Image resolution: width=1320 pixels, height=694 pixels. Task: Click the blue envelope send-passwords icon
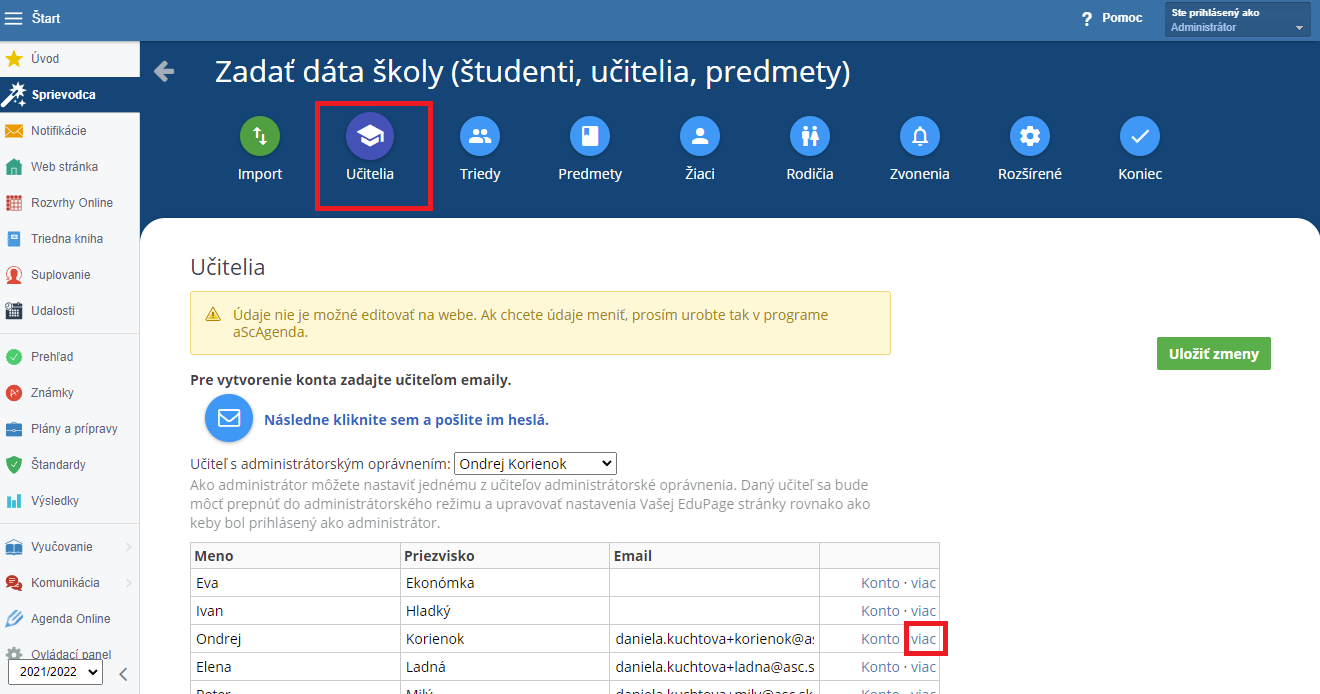[x=229, y=418]
